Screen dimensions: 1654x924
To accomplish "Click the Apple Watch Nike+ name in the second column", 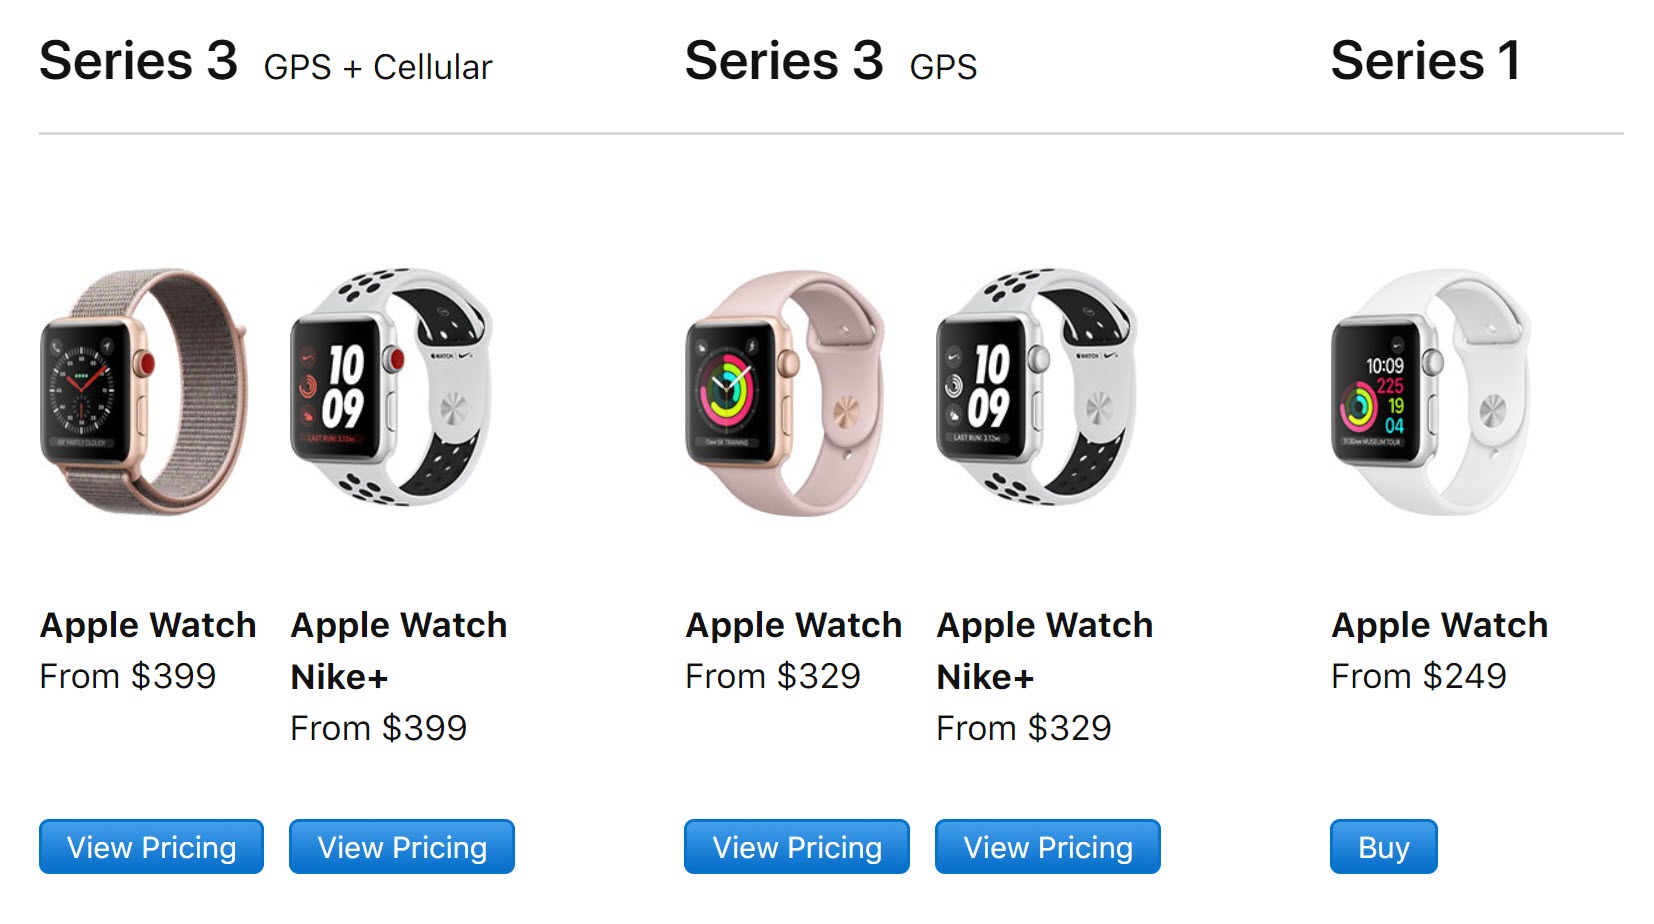I will tap(398, 650).
